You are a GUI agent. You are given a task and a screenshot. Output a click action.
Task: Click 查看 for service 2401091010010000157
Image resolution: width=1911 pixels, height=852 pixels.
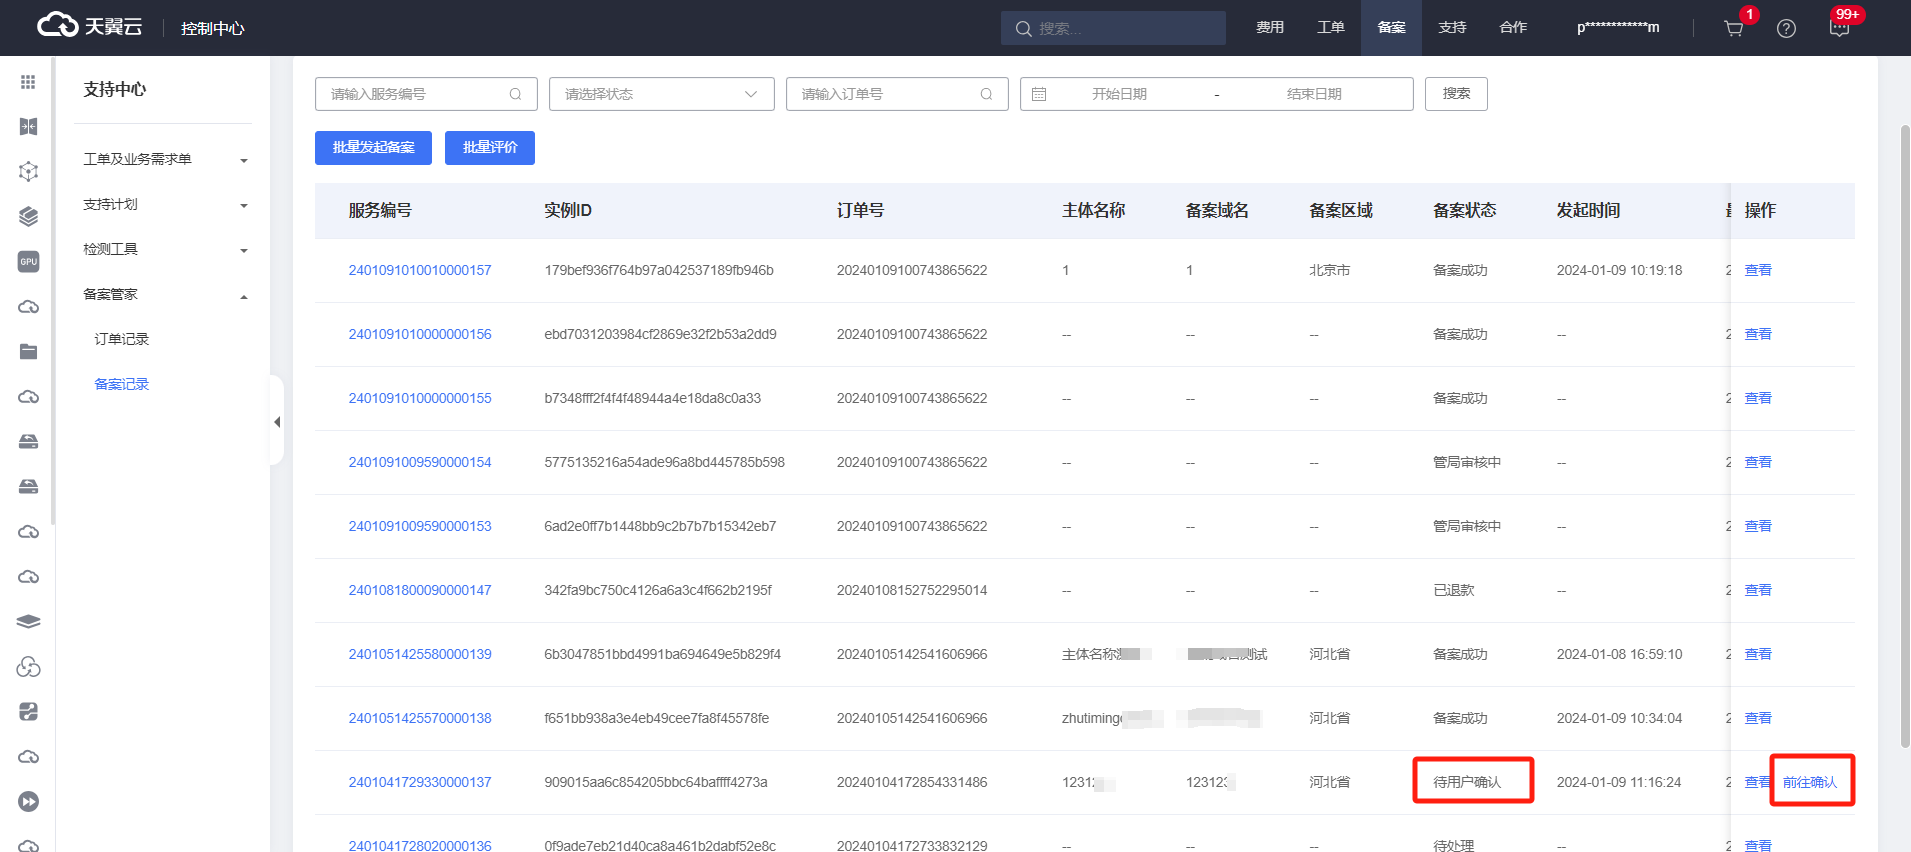click(x=1758, y=270)
